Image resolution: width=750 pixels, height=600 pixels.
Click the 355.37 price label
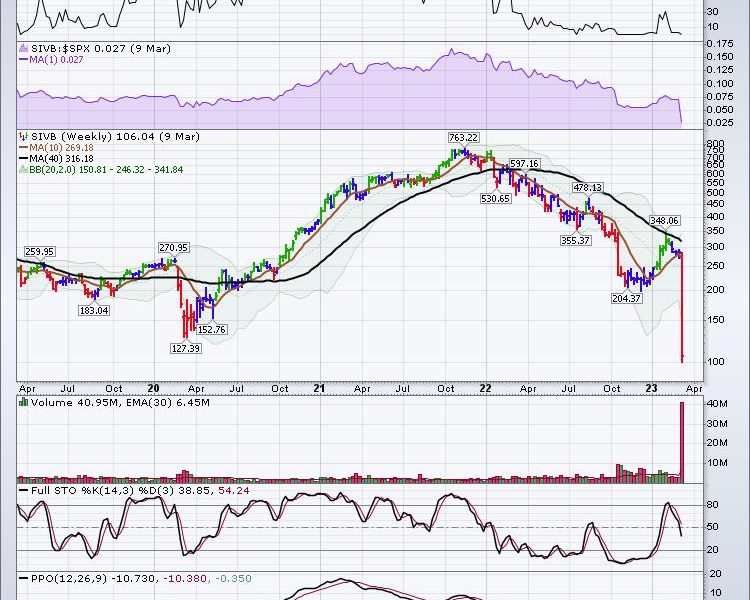click(x=575, y=240)
